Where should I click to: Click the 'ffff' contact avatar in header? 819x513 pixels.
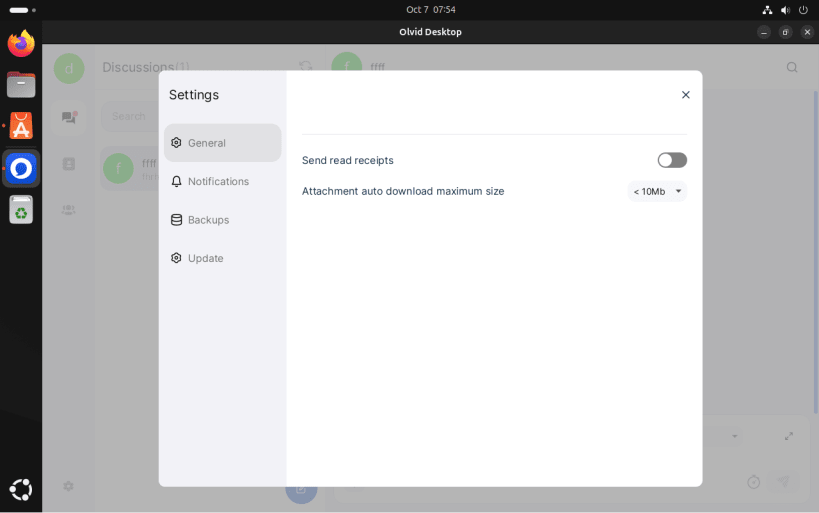pyautogui.click(x=347, y=63)
